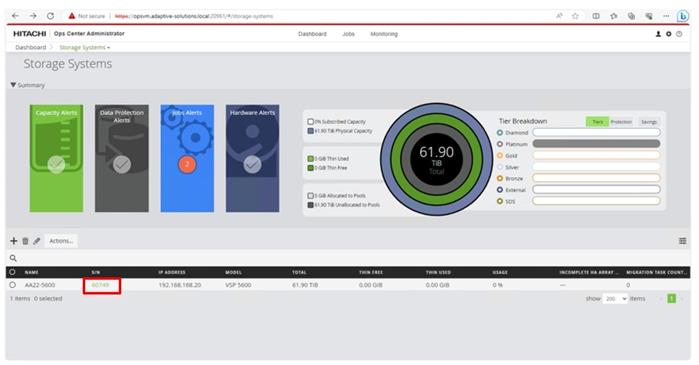Toggle Allocated to Pools legend checkbox
Screen dimensions: 699x365
click(311, 196)
